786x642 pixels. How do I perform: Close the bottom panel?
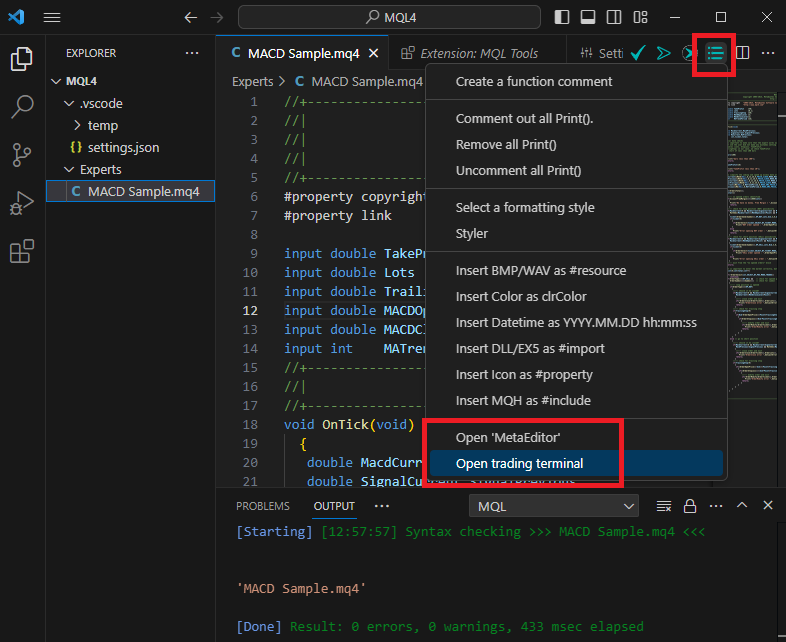coord(768,505)
